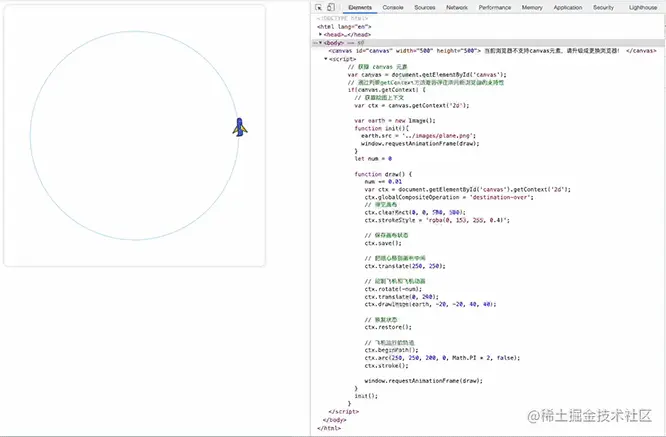Click the ctx.strokeStyle rgba line
Image resolution: width=666 pixels, height=437 pixels.
point(437,220)
